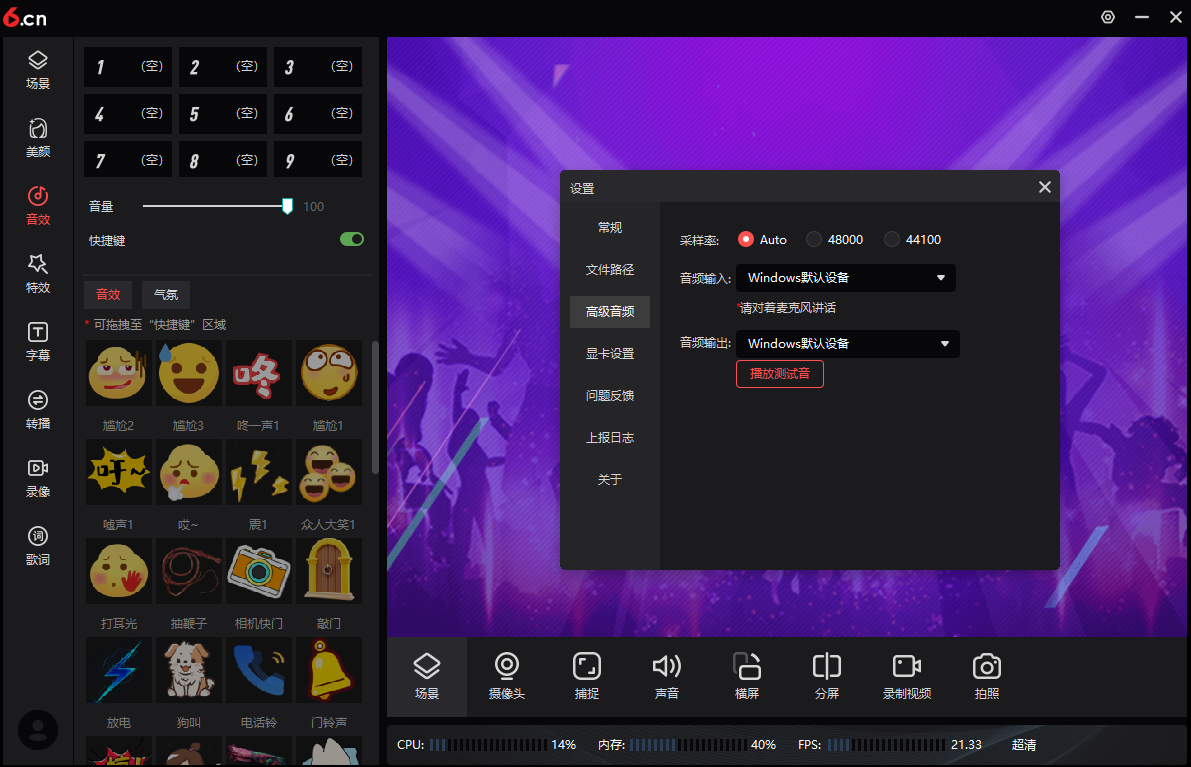Select the 特效 effects sidebar icon
Image resolution: width=1191 pixels, height=767 pixels.
tap(38, 273)
